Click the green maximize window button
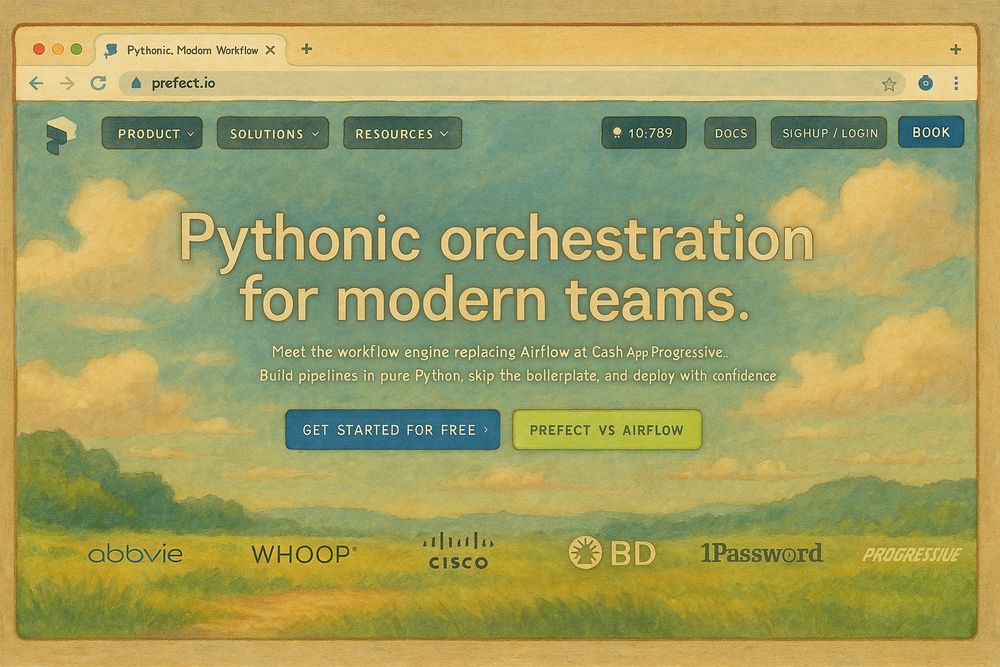This screenshot has height=667, width=1000. [x=77, y=49]
